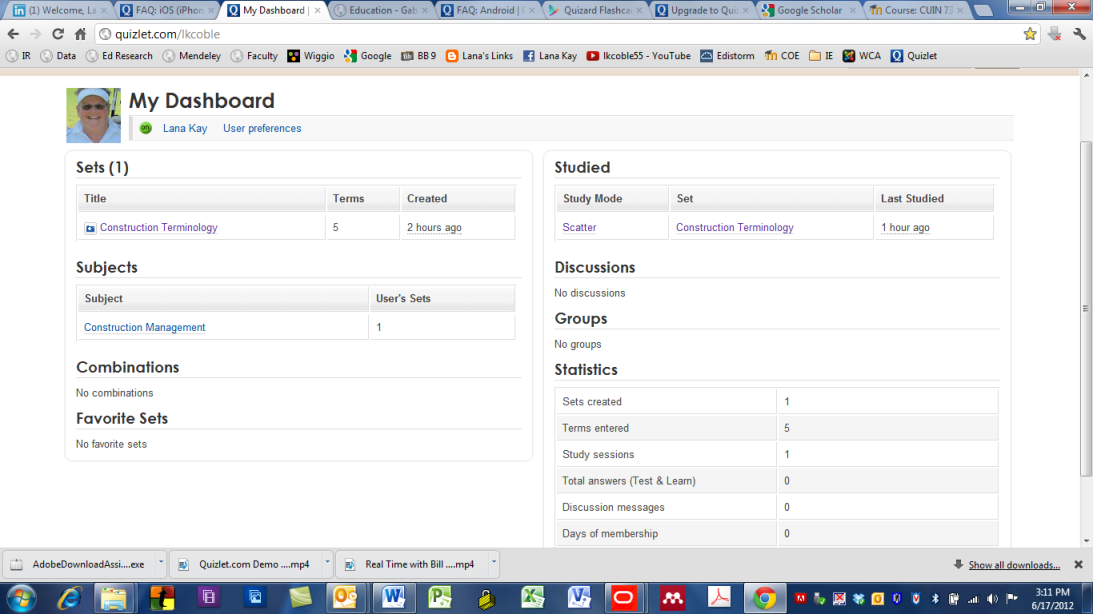The width and height of the screenshot is (1093, 614).
Task: Switch to the Education - Gab tab
Action: point(380,10)
